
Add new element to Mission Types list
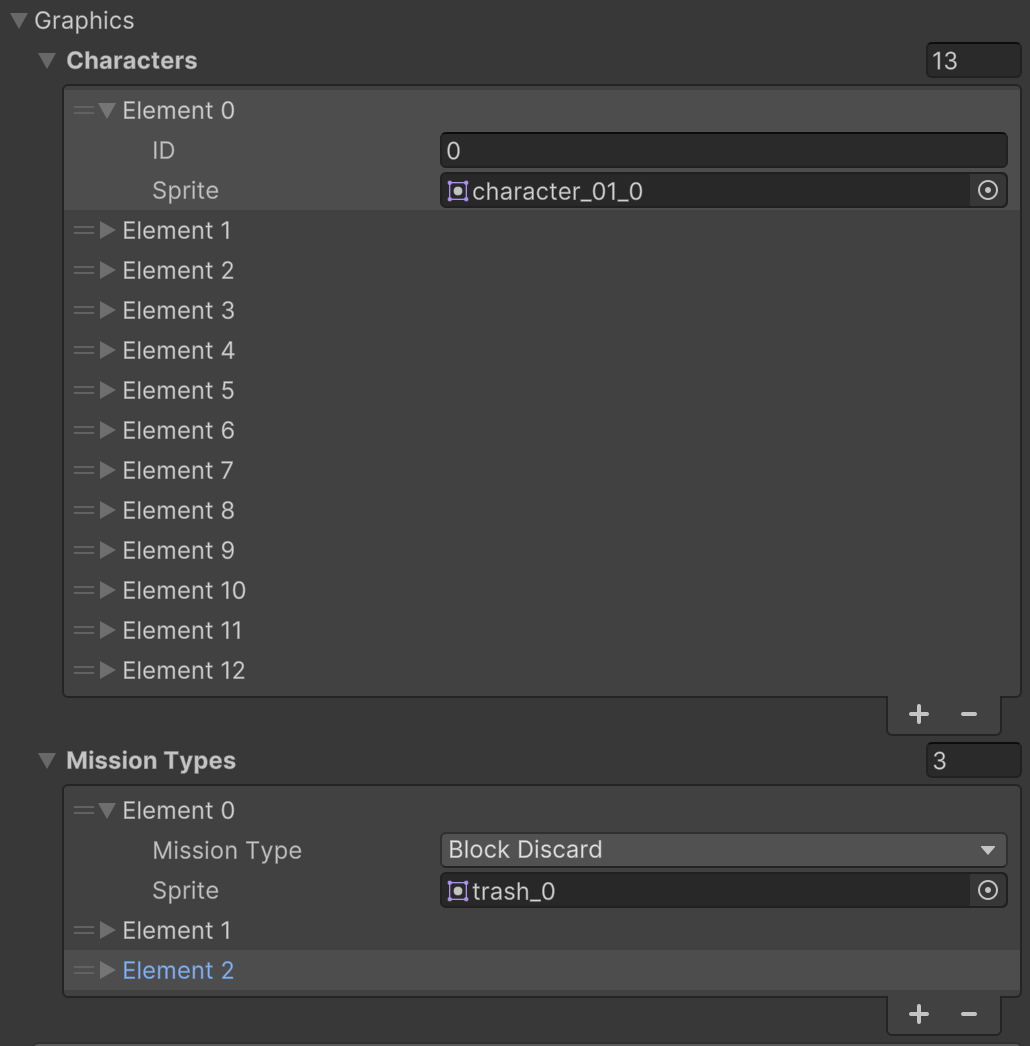919,1015
